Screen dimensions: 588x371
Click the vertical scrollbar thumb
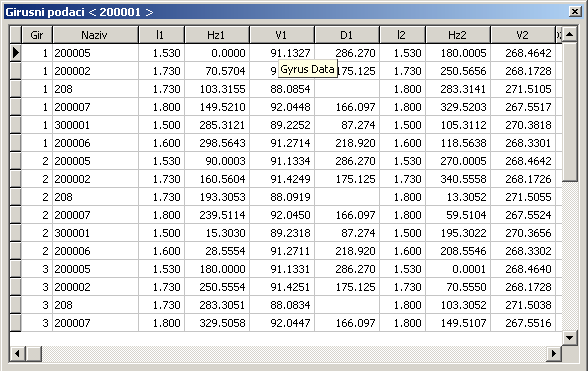(x=569, y=113)
